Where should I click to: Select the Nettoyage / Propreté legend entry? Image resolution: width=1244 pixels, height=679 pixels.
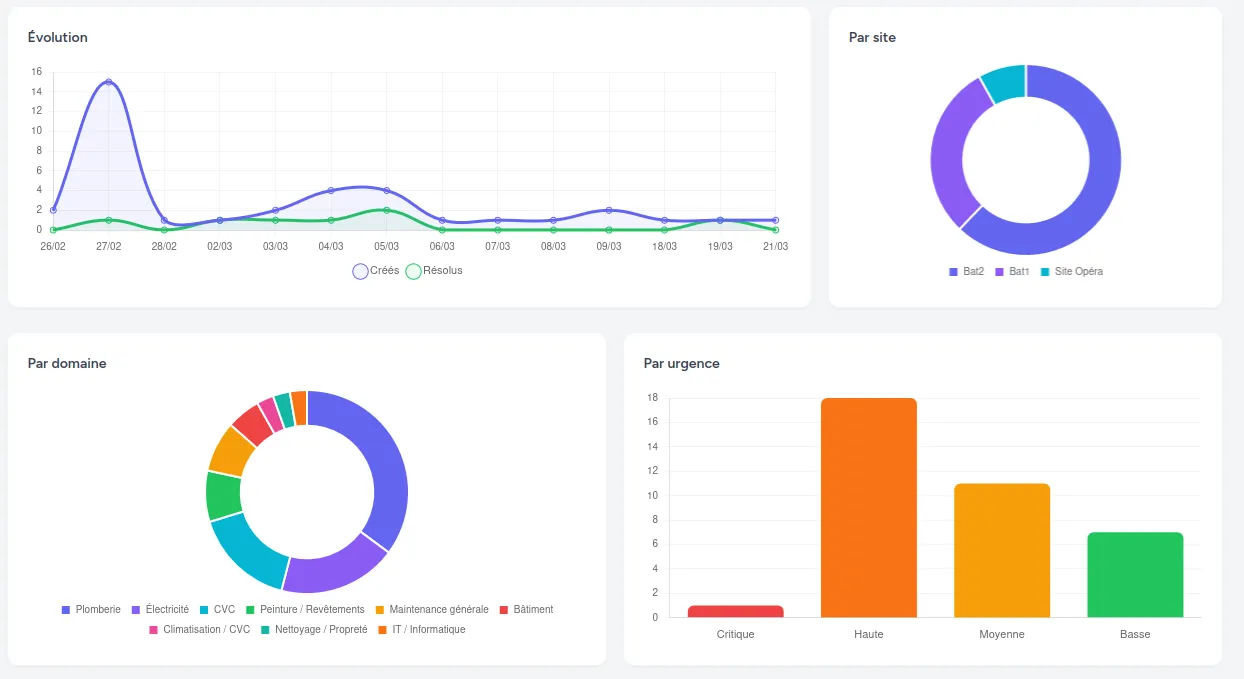266,629
